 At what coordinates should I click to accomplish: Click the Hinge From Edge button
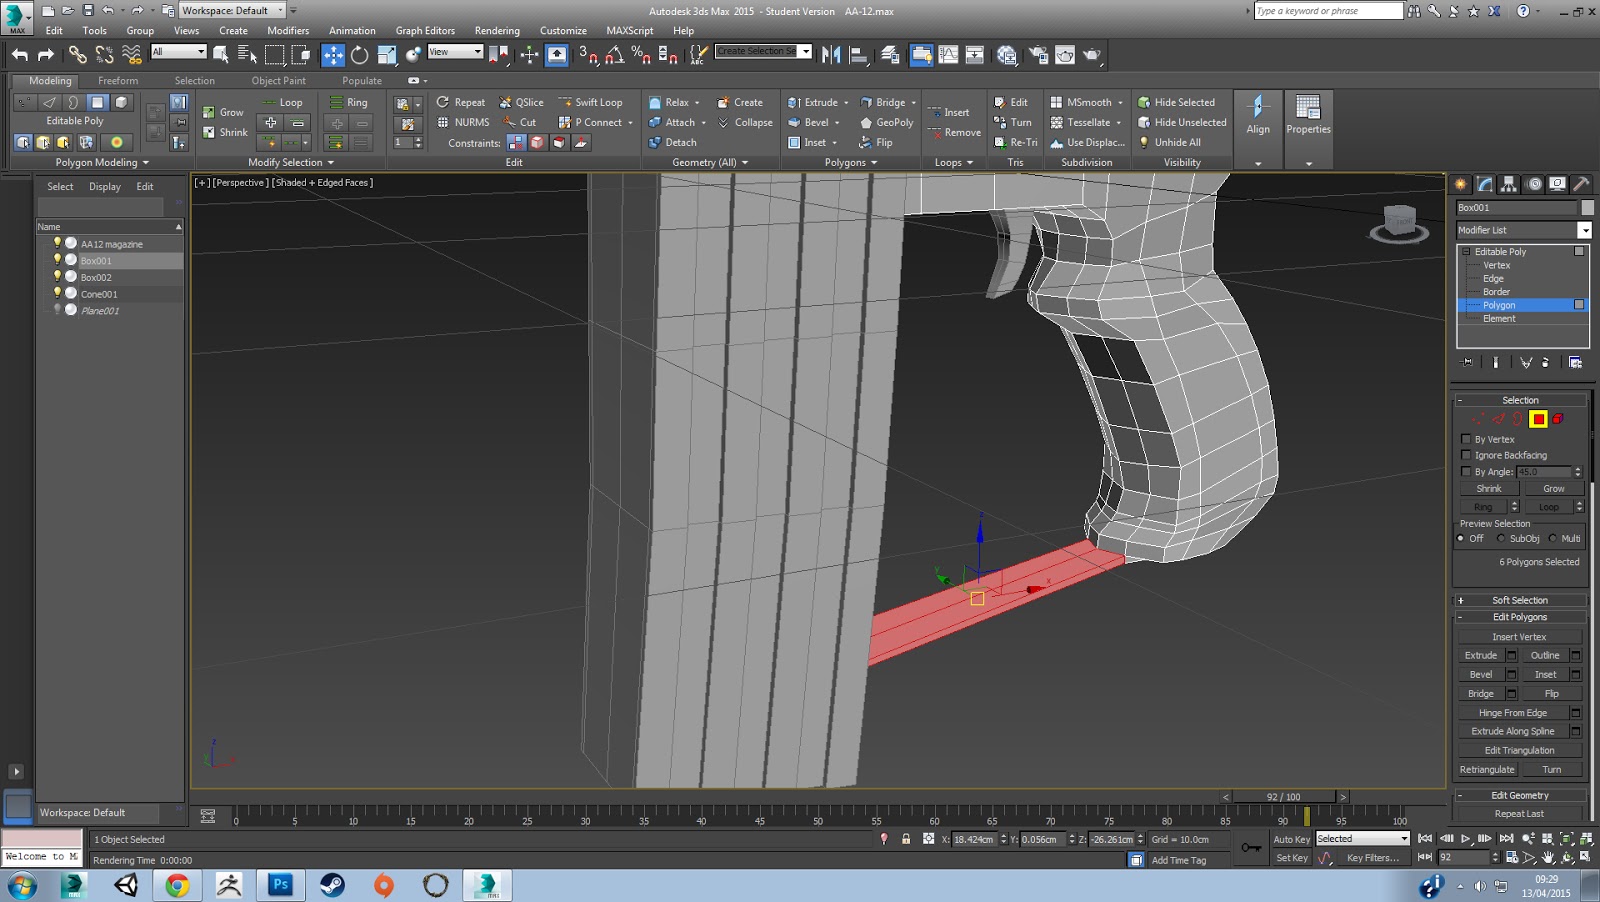tap(1512, 713)
